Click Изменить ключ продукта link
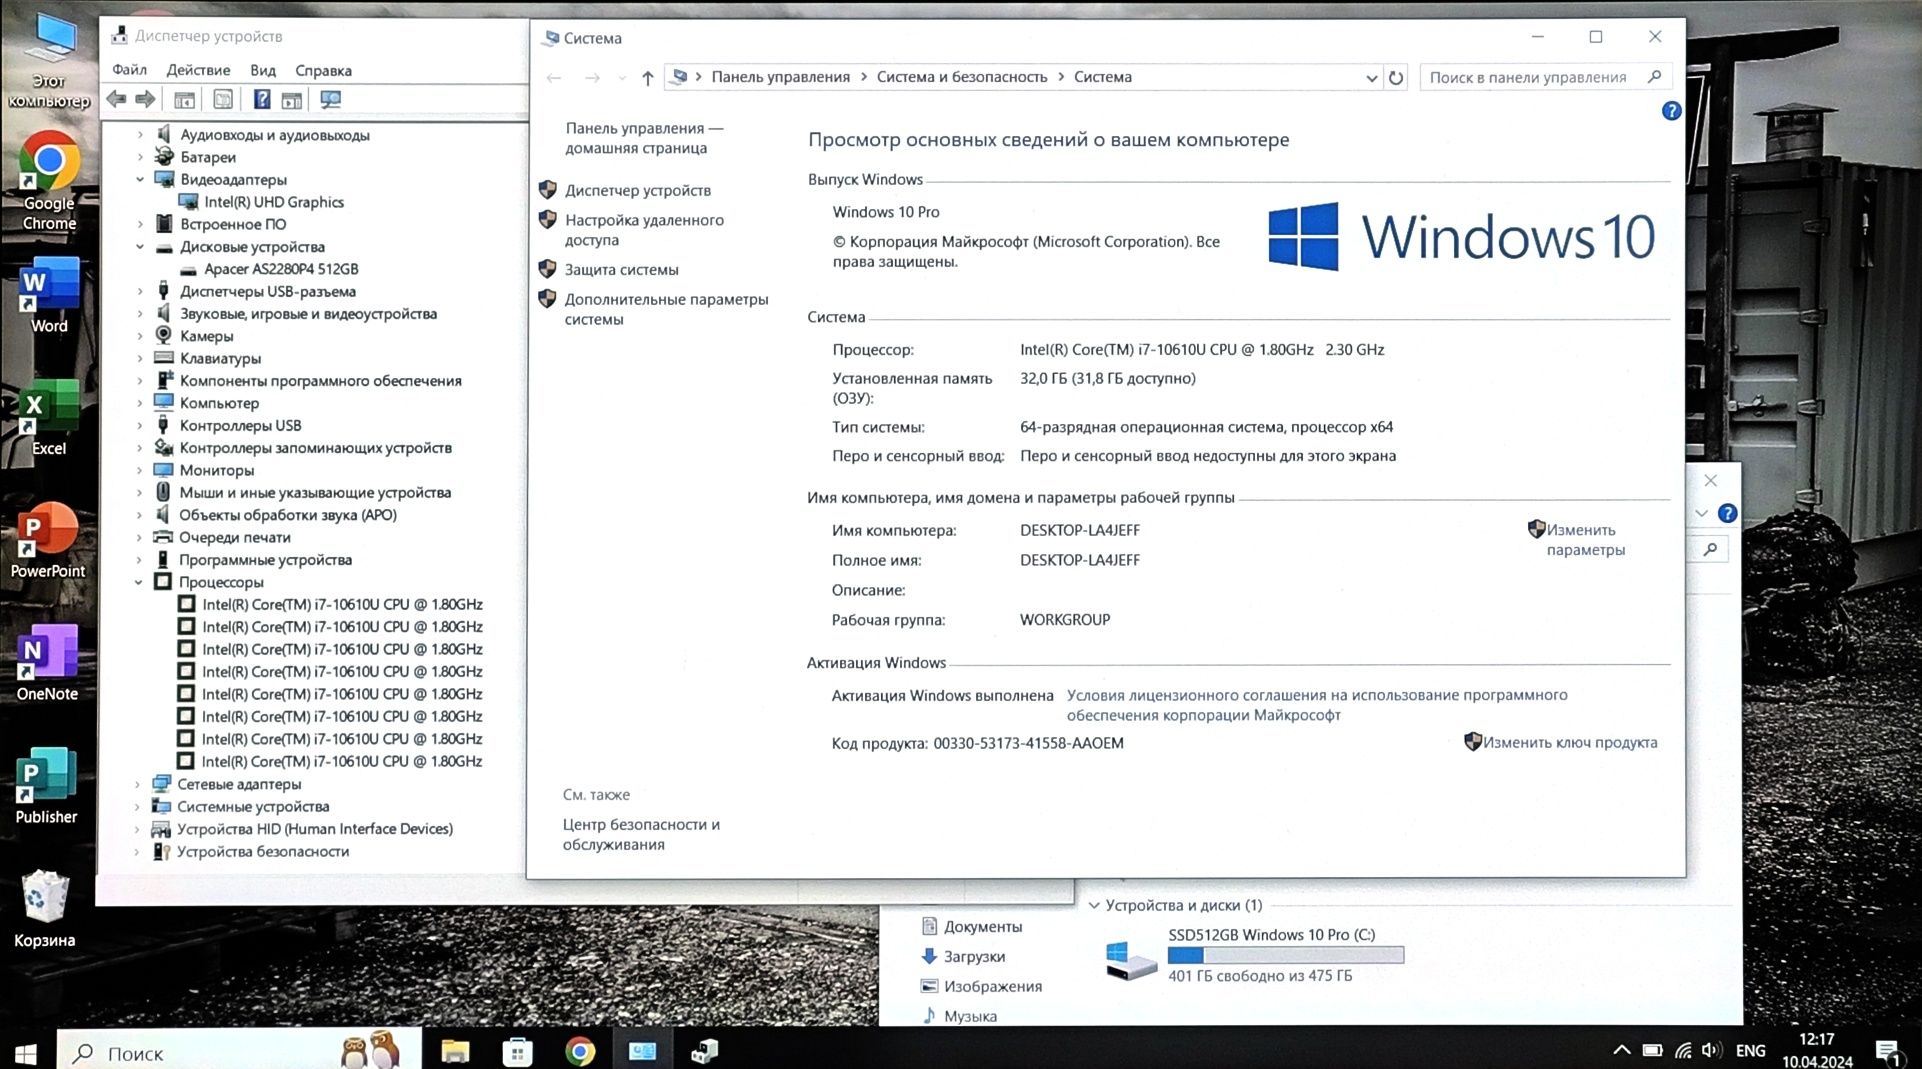 coord(1569,742)
